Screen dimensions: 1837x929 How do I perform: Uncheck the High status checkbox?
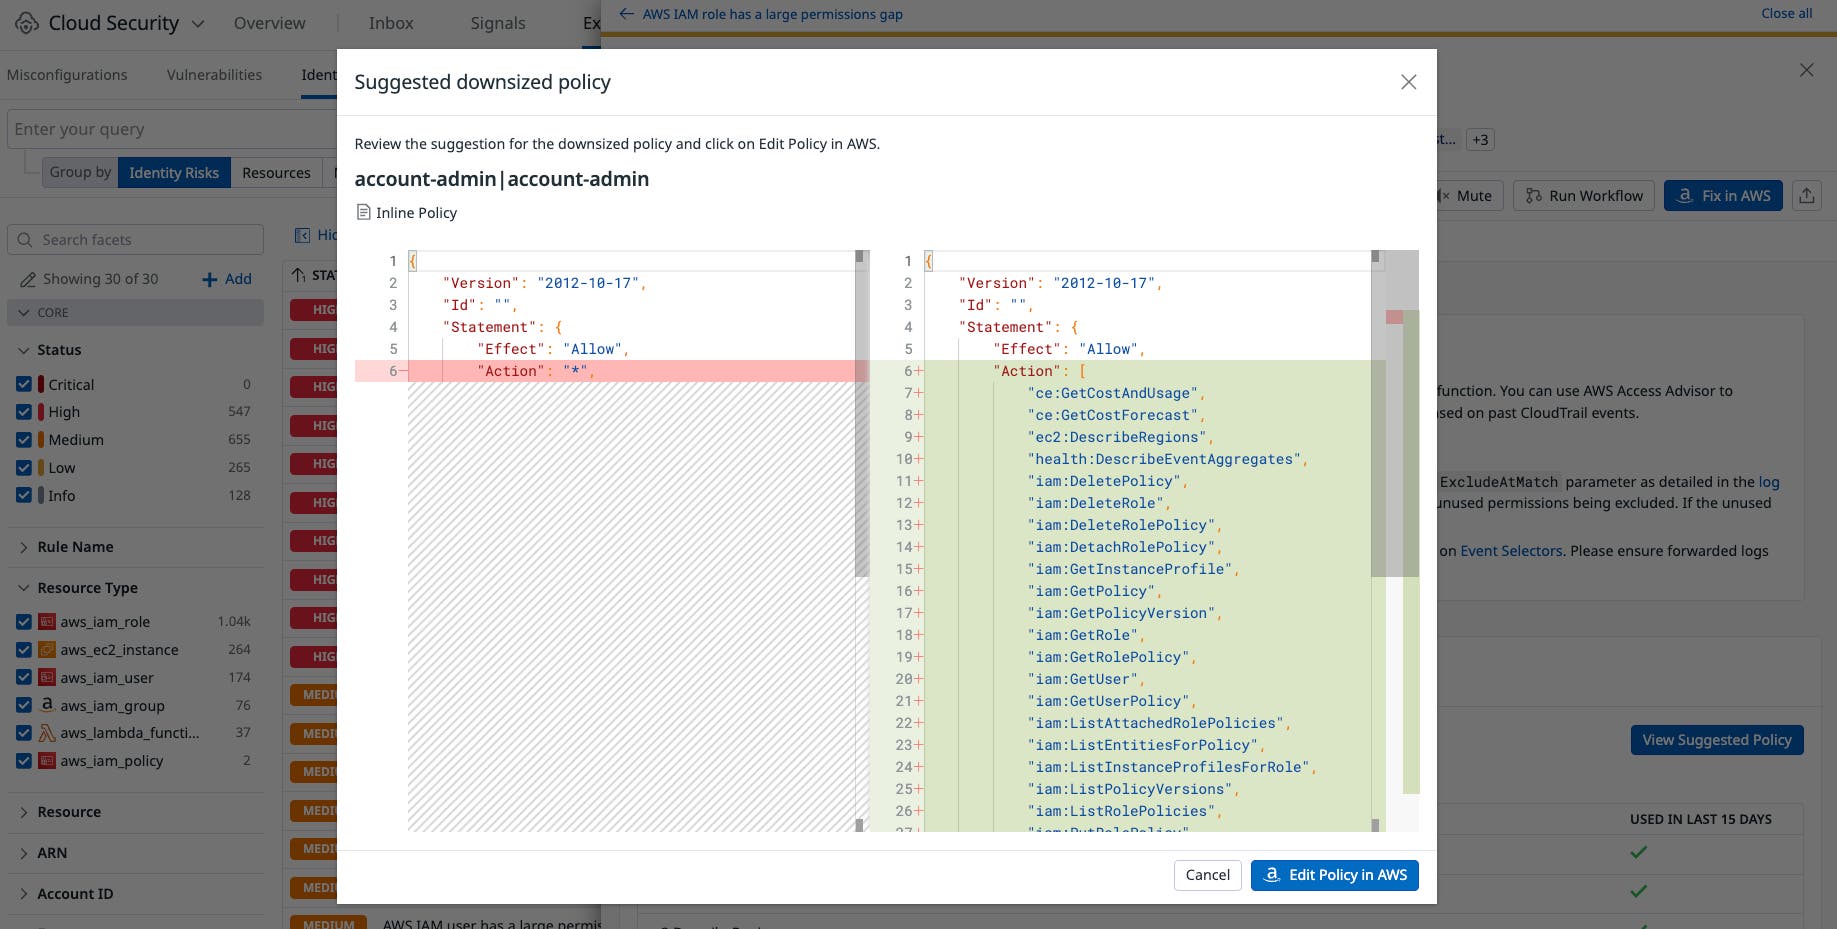[x=24, y=412]
